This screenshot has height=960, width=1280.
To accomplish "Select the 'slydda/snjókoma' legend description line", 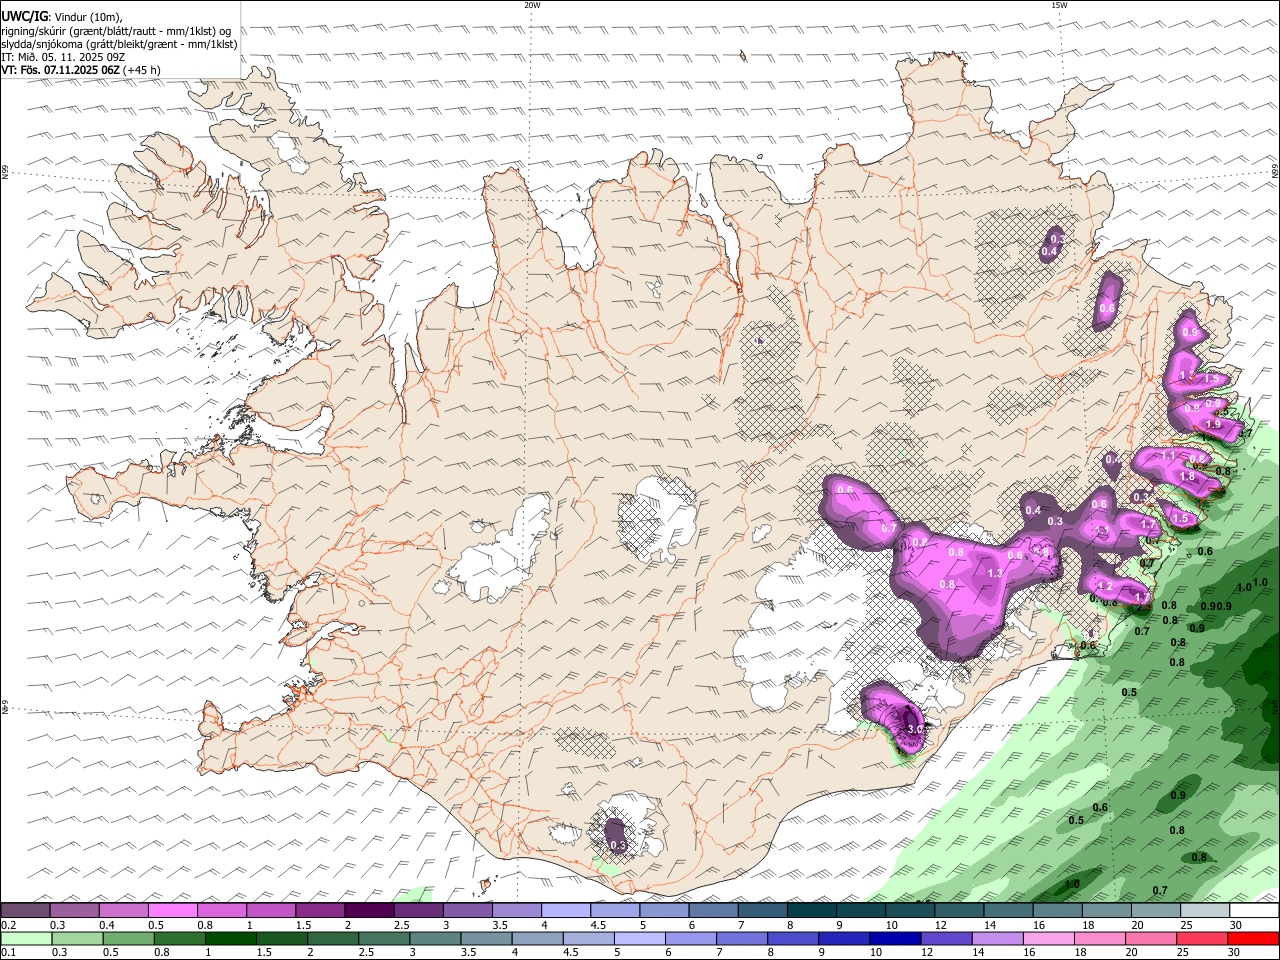I will coord(120,43).
